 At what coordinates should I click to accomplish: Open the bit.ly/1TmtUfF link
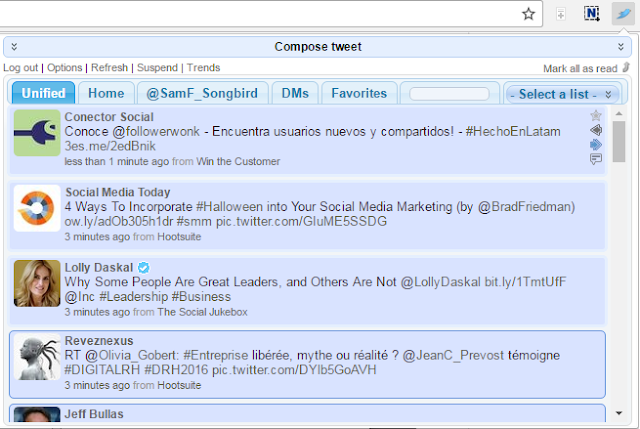pyautogui.click(x=525, y=282)
